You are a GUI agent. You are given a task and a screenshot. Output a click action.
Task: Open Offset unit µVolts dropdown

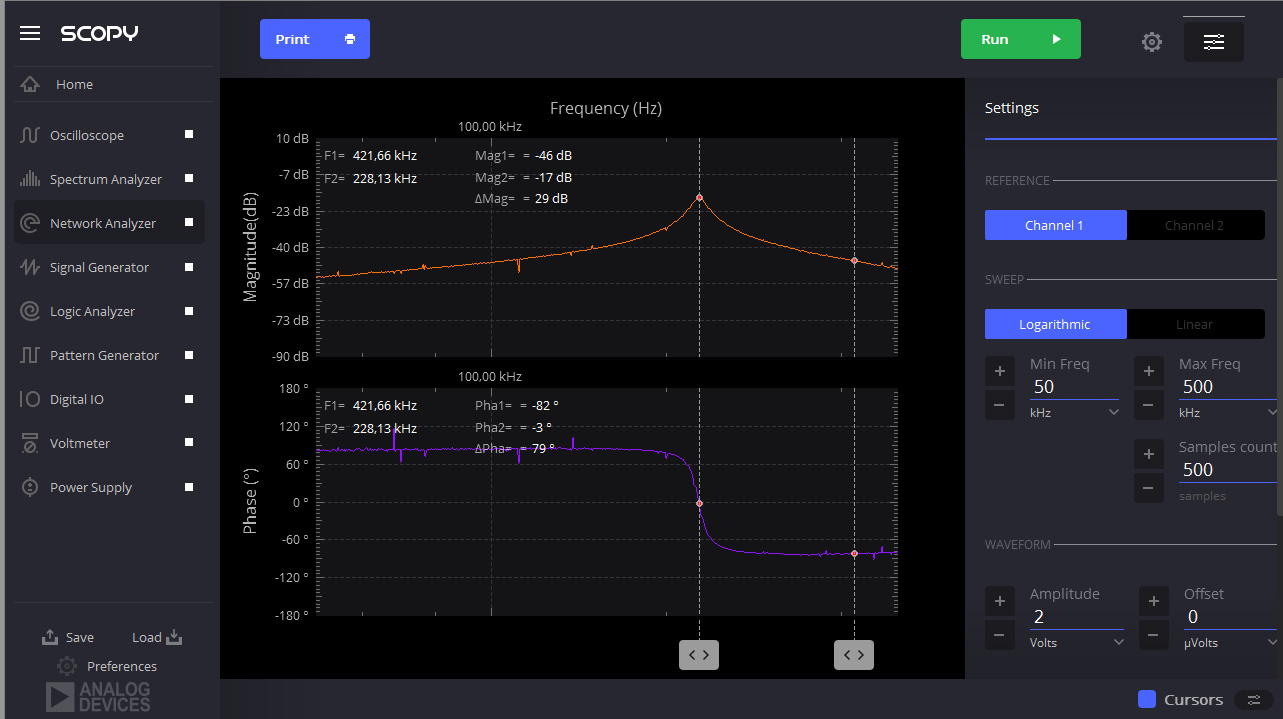[x=1231, y=643]
